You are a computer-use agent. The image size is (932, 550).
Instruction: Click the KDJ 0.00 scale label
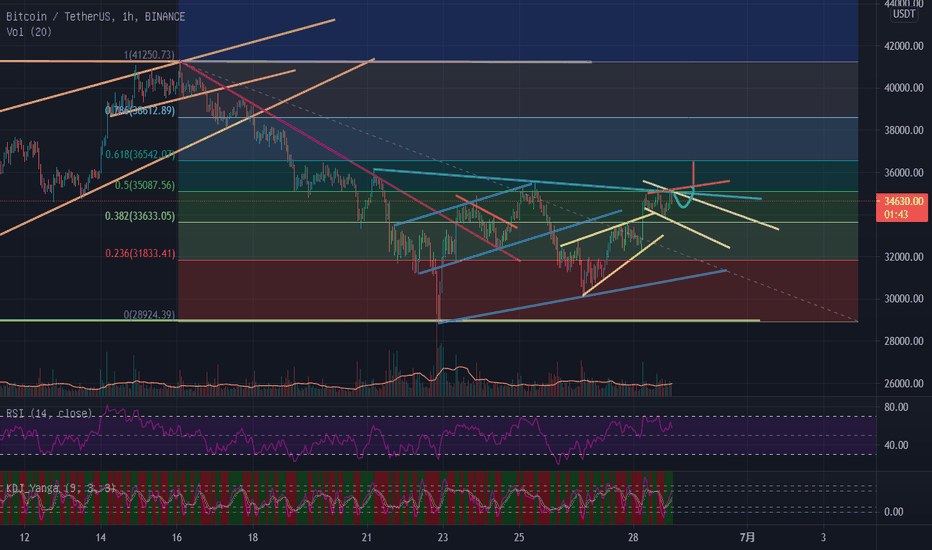(x=893, y=512)
